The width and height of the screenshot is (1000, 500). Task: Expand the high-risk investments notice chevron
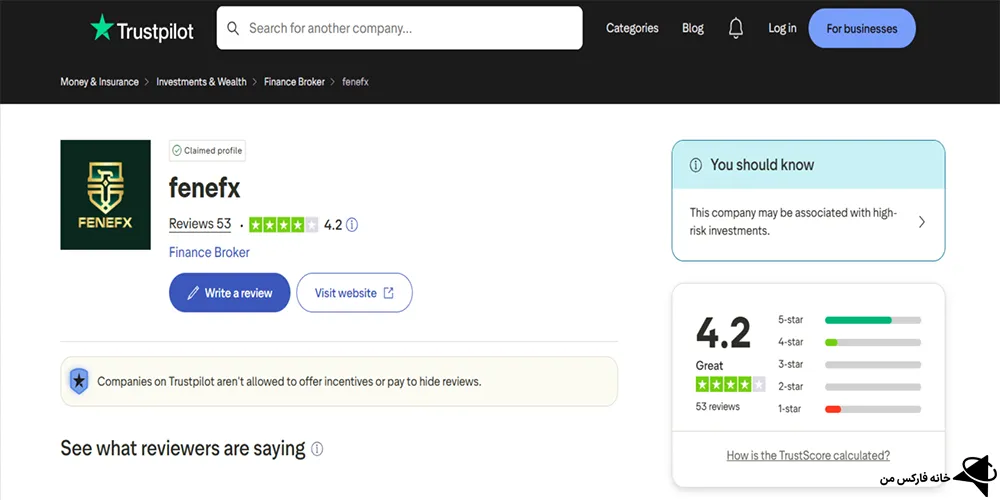921,222
